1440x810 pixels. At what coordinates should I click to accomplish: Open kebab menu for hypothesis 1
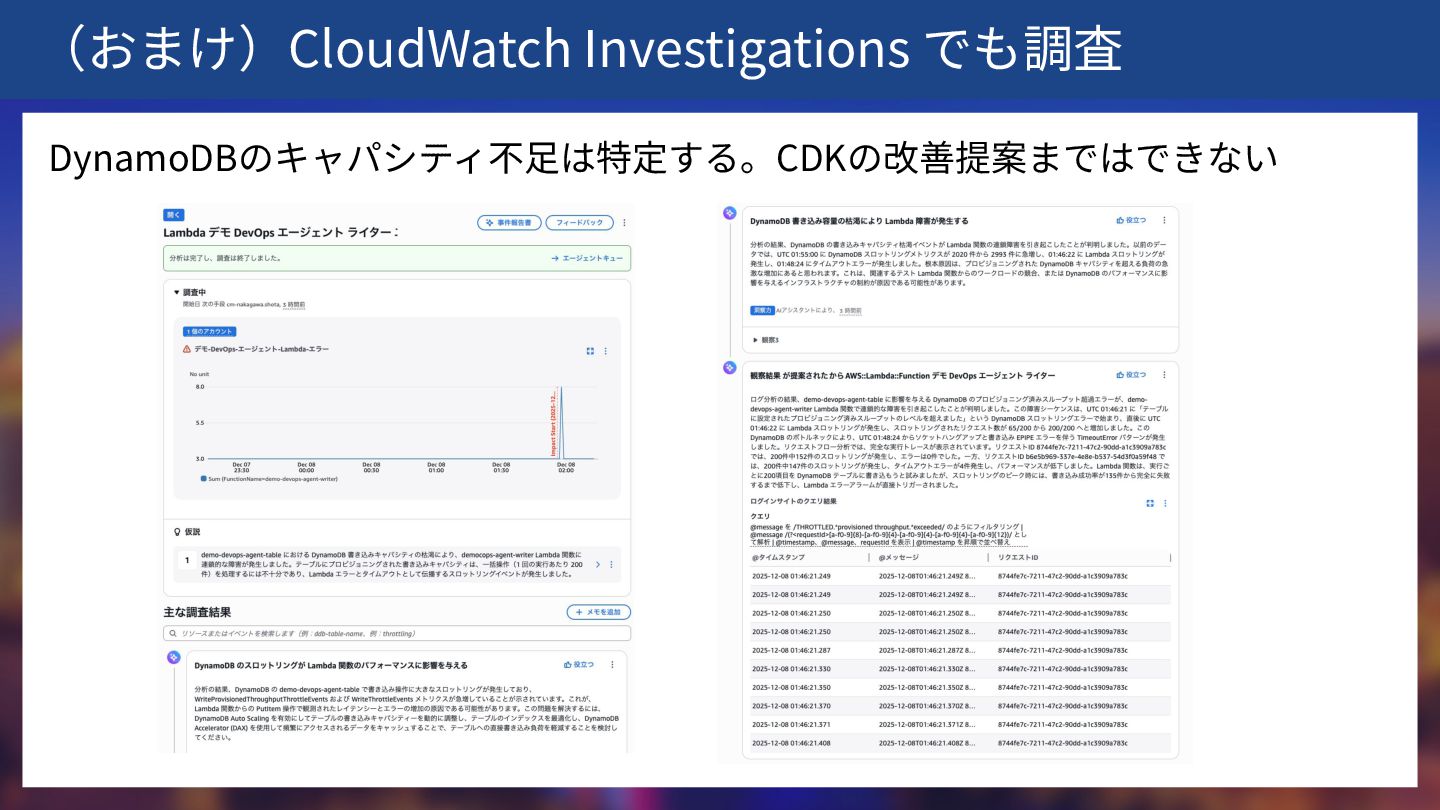(611, 565)
